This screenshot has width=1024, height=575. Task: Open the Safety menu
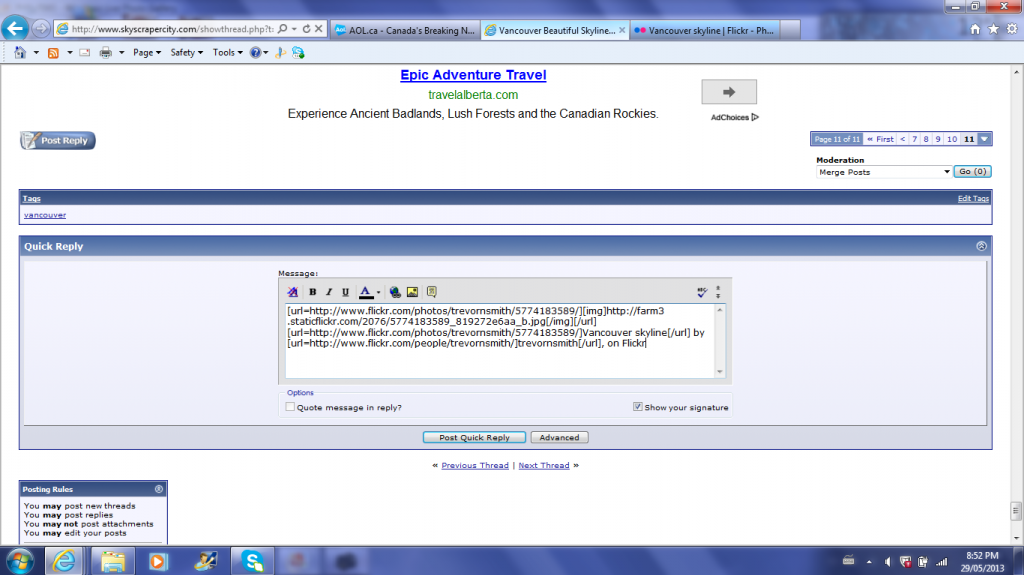click(x=186, y=52)
